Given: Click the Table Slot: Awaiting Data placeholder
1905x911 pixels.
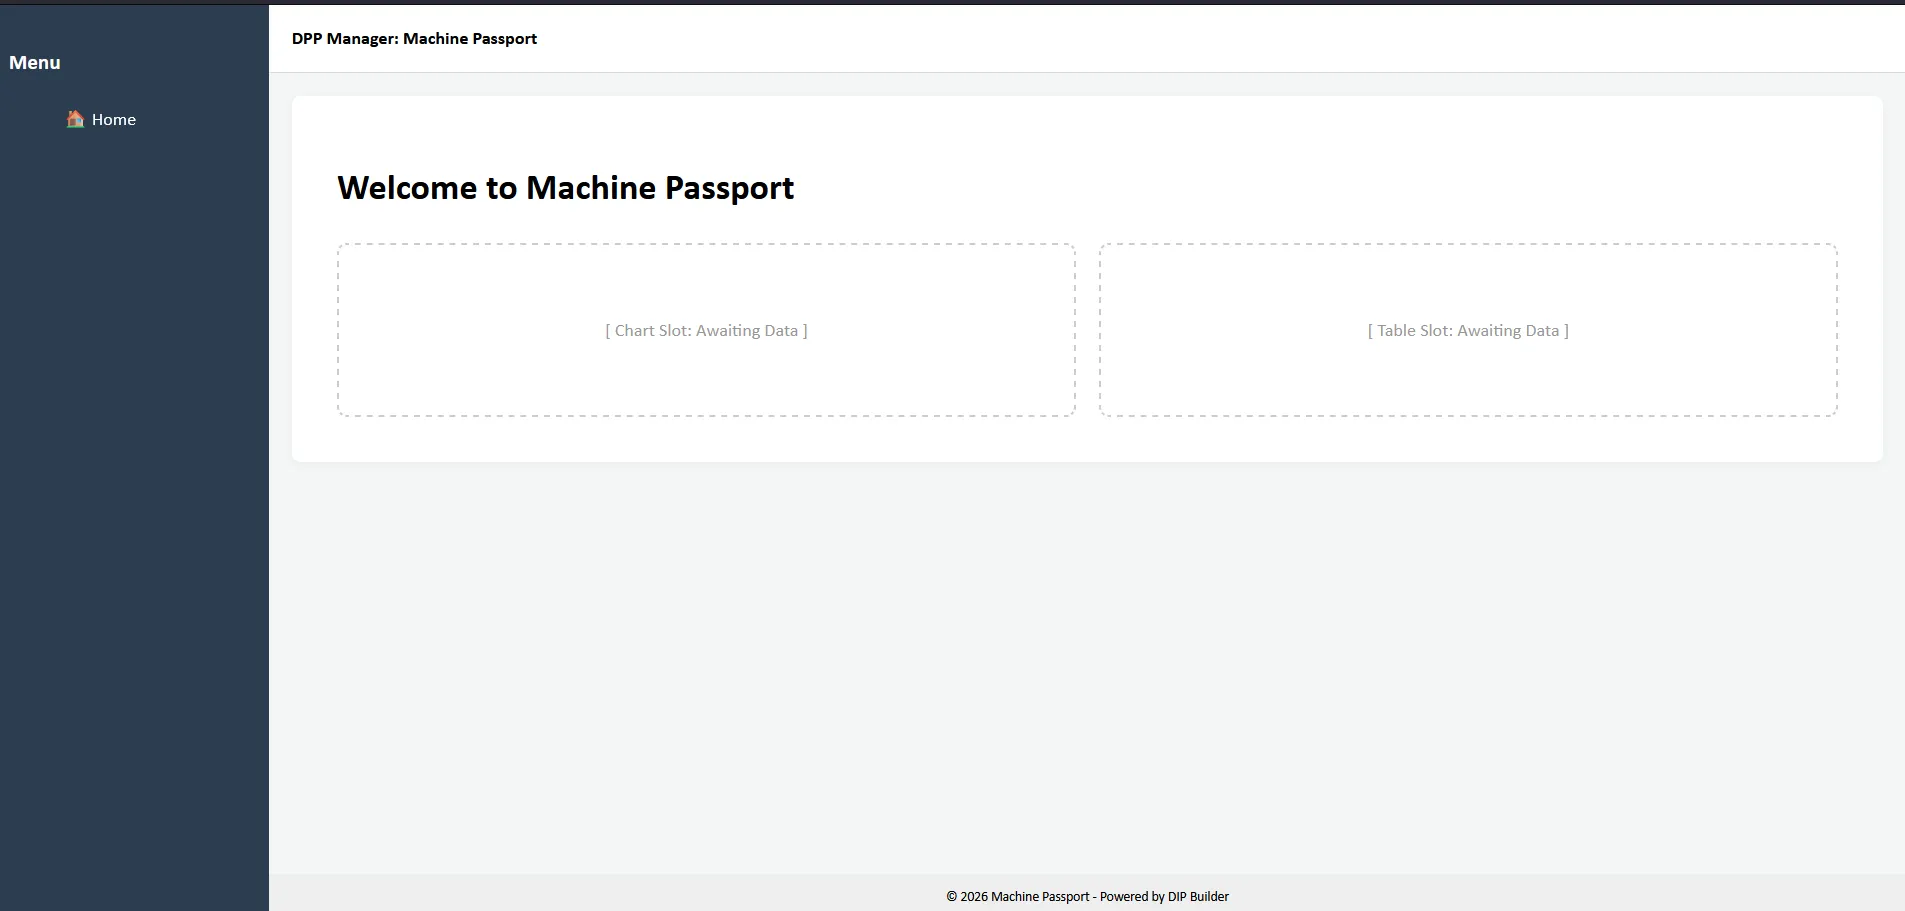Looking at the screenshot, I should [x=1468, y=330].
